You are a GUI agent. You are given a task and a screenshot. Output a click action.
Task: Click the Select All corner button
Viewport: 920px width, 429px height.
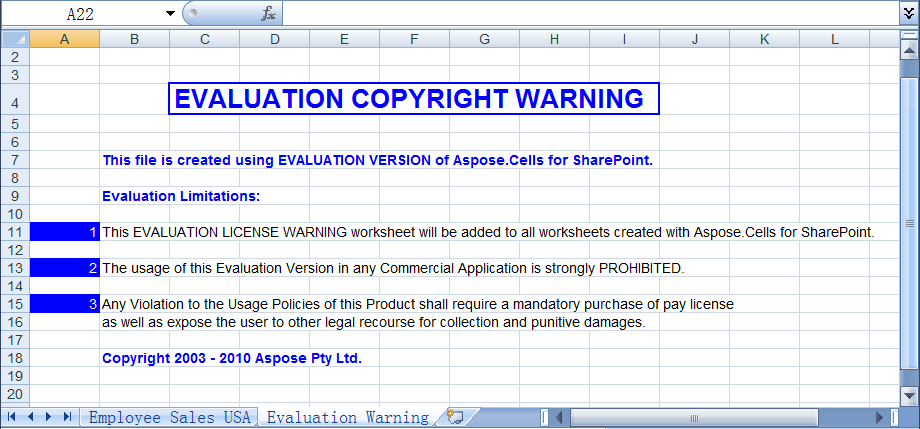pos(15,39)
